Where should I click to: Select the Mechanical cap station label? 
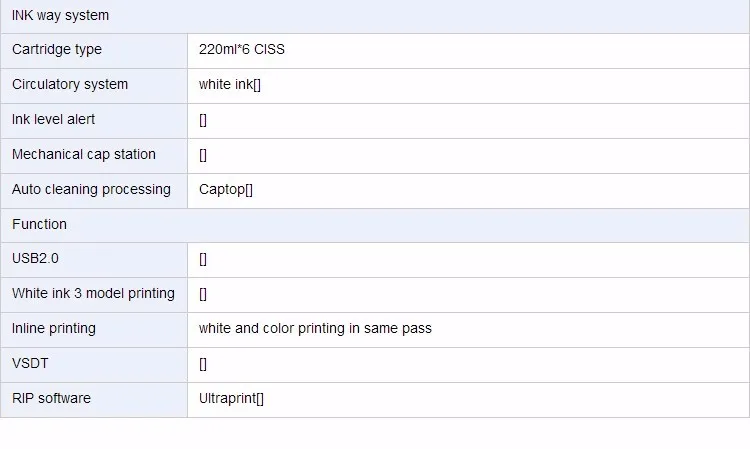(84, 155)
